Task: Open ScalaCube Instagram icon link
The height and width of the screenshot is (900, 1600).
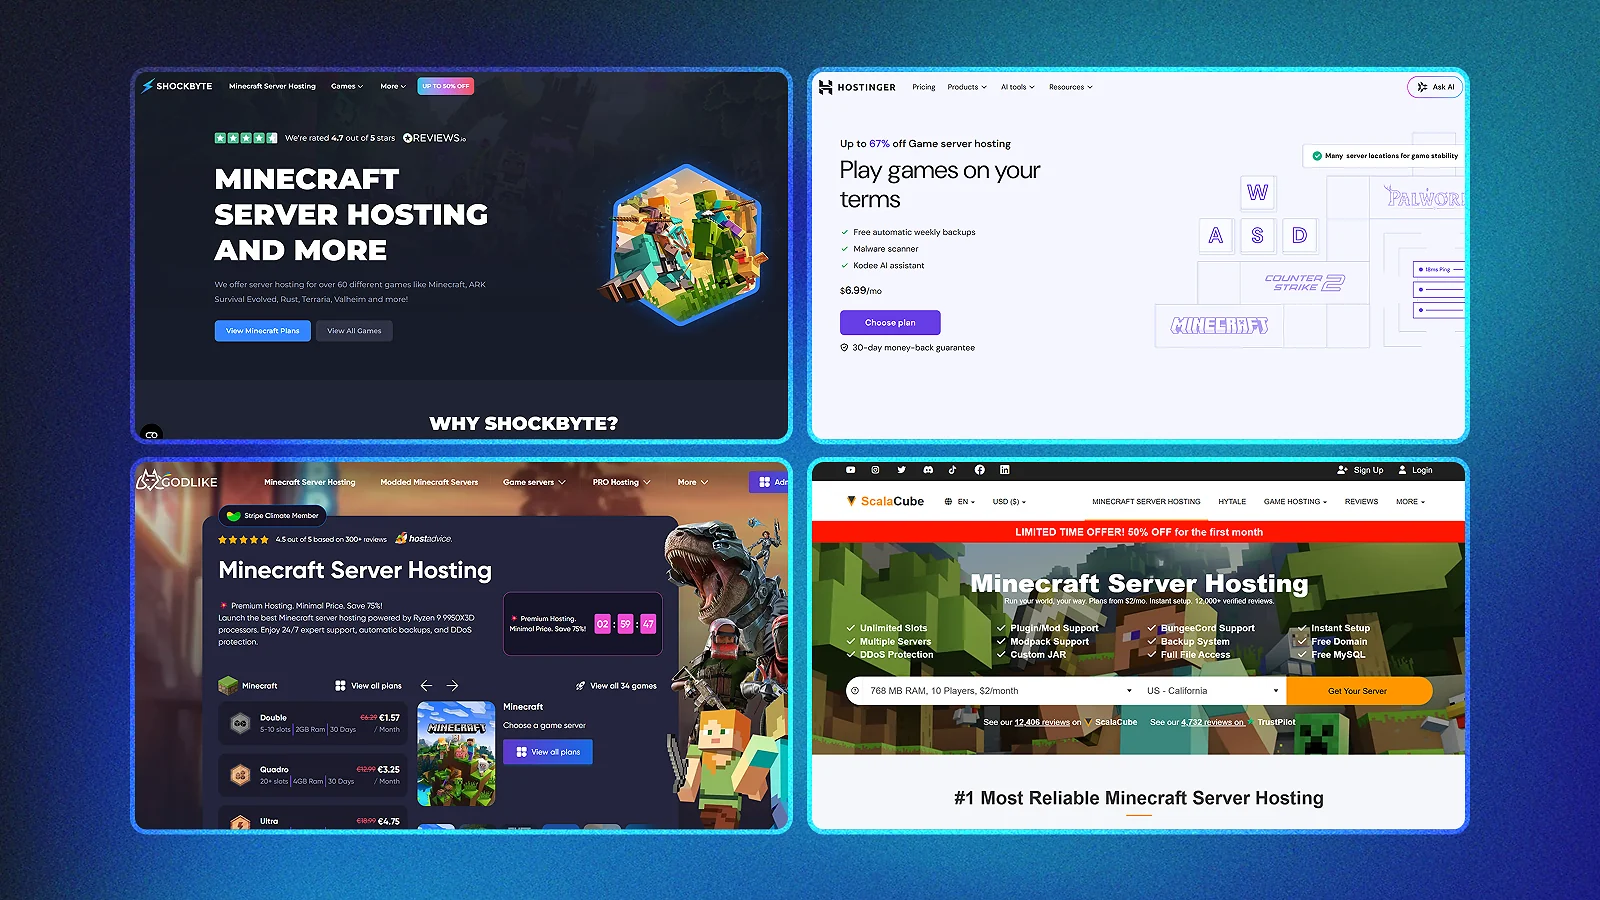Action: 875,470
